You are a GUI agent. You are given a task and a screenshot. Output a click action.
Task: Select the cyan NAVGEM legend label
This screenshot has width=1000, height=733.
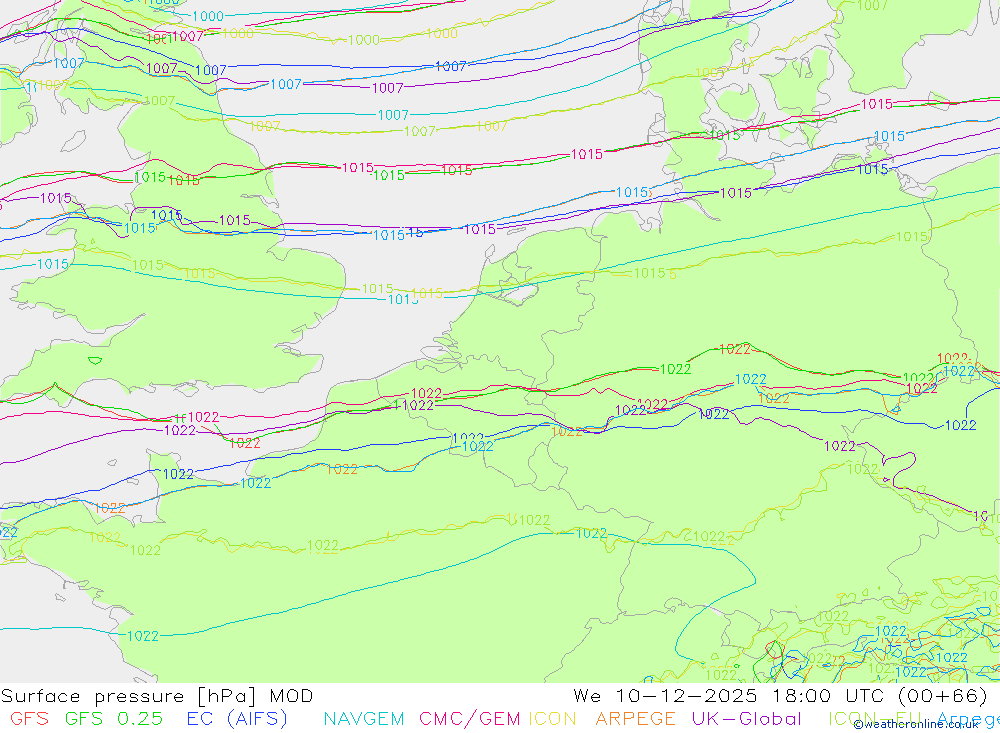click(364, 719)
